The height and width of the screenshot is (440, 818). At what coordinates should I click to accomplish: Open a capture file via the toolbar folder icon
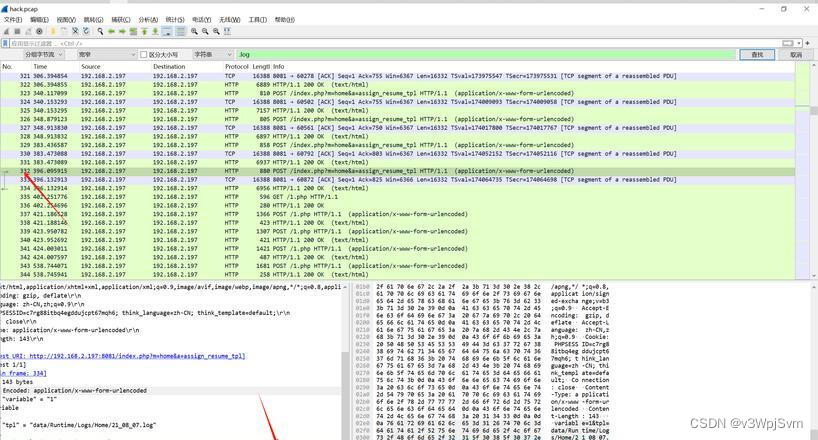[x=53, y=31]
